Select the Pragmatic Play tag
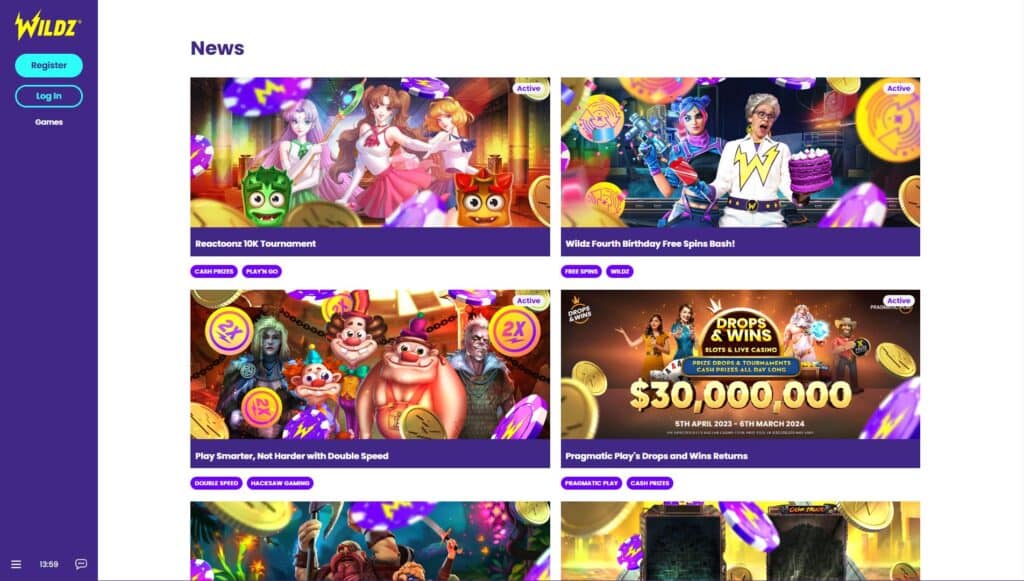1024x581 pixels. [592, 483]
